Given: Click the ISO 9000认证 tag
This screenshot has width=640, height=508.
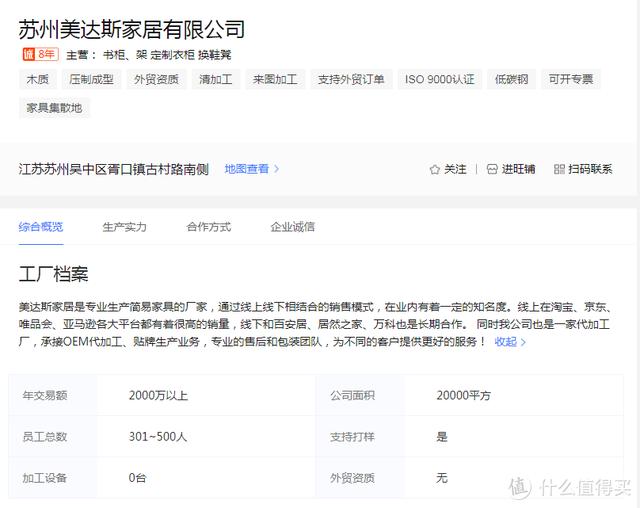Looking at the screenshot, I should click(439, 79).
